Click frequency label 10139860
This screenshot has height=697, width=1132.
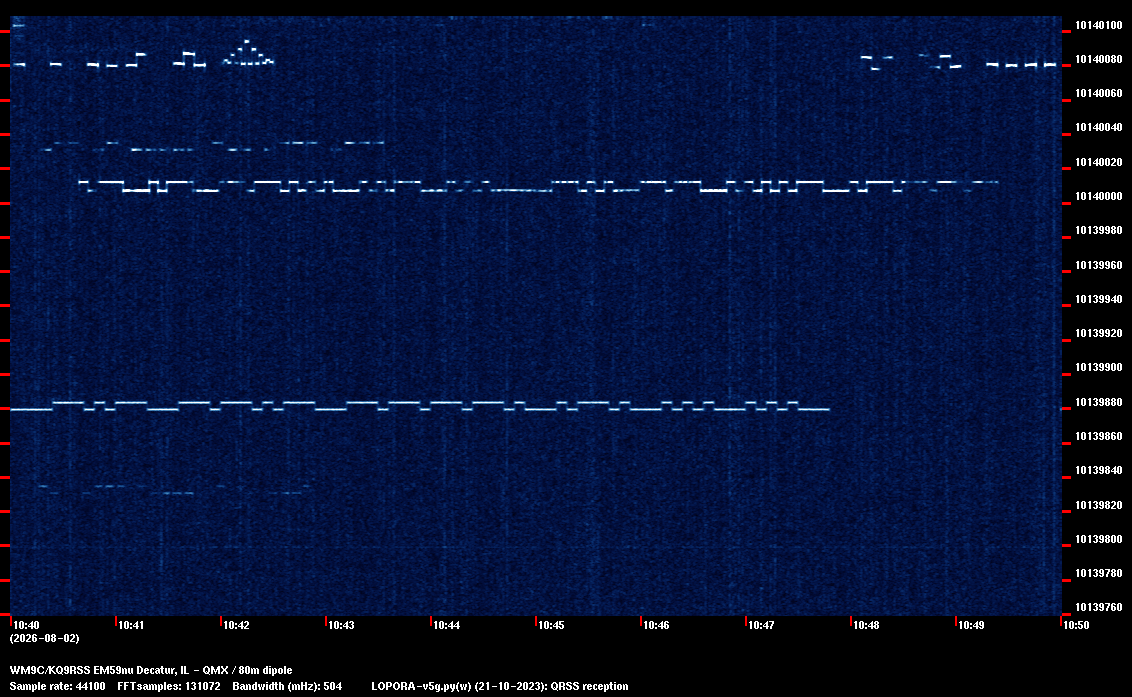click(x=1099, y=436)
